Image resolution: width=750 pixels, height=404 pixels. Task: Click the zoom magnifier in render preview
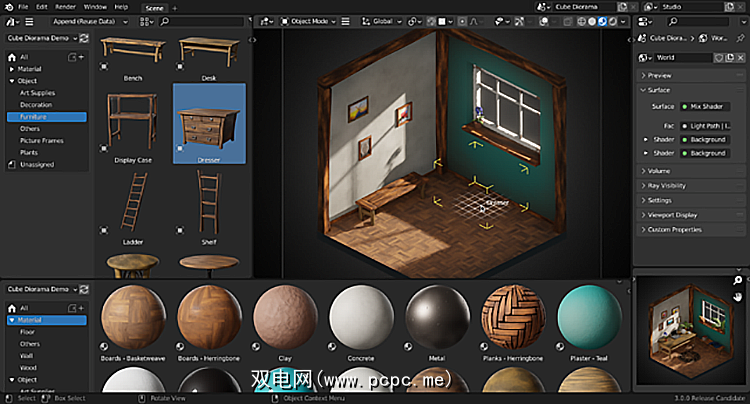pyautogui.click(x=738, y=281)
